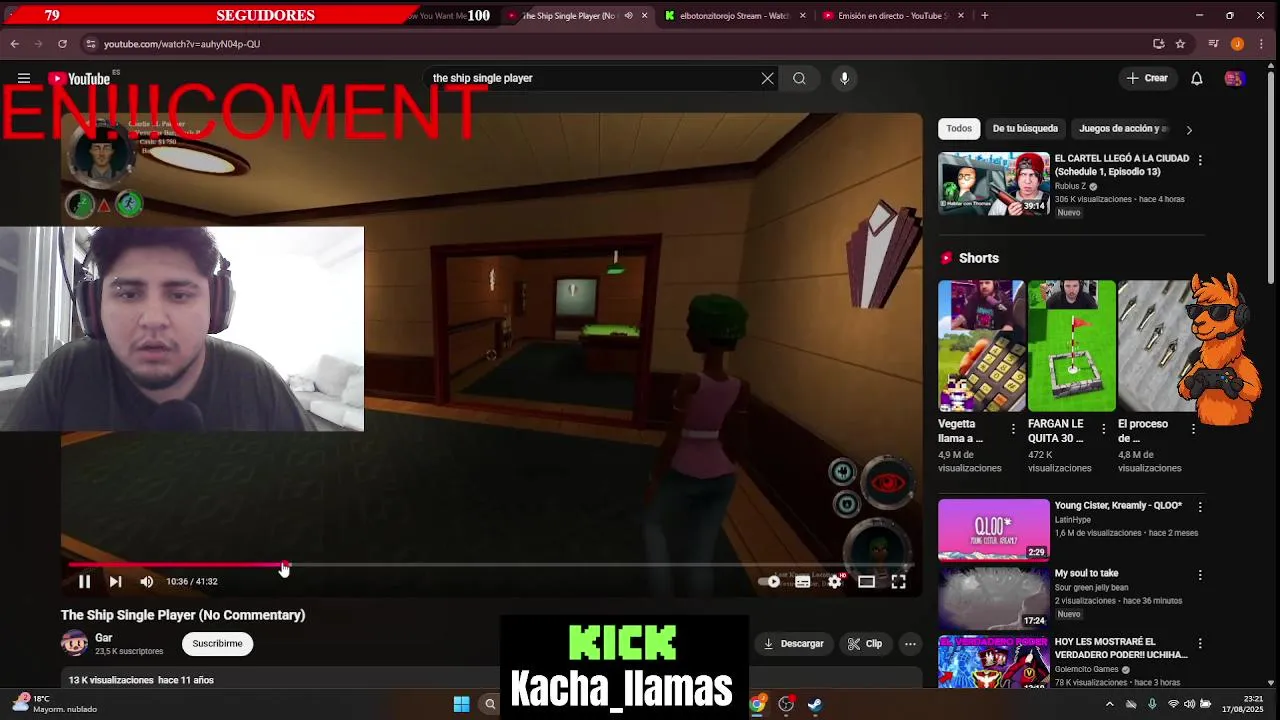Open options menu for 'HOY LES MOSTRARÉ EL VERDADERO PODER'
This screenshot has height=720, width=1280.
(x=1200, y=643)
